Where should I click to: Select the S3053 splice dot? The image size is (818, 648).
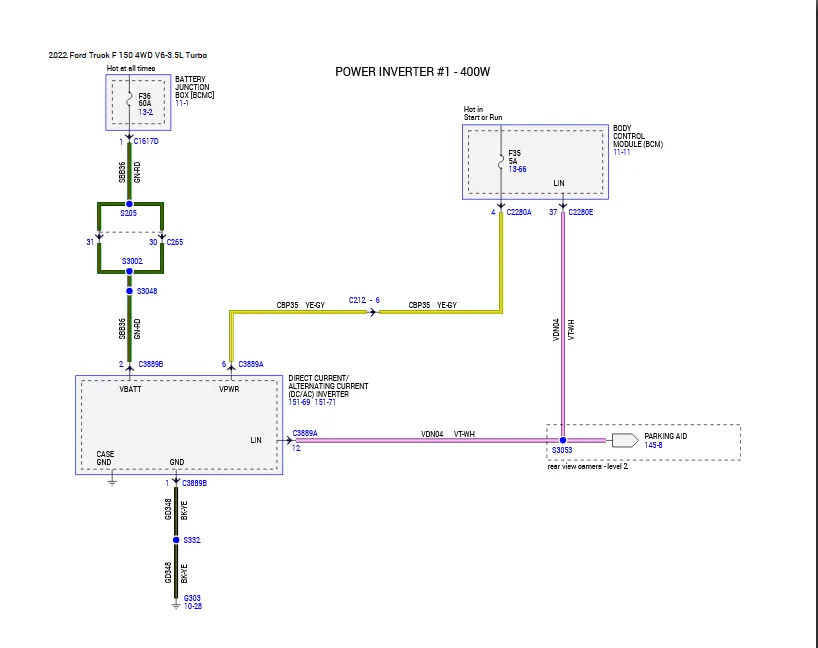point(563,440)
